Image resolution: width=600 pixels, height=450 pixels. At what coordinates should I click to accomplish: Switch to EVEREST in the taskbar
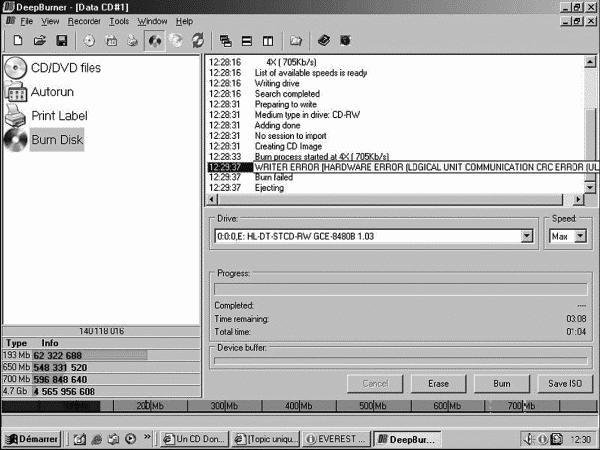[336, 439]
